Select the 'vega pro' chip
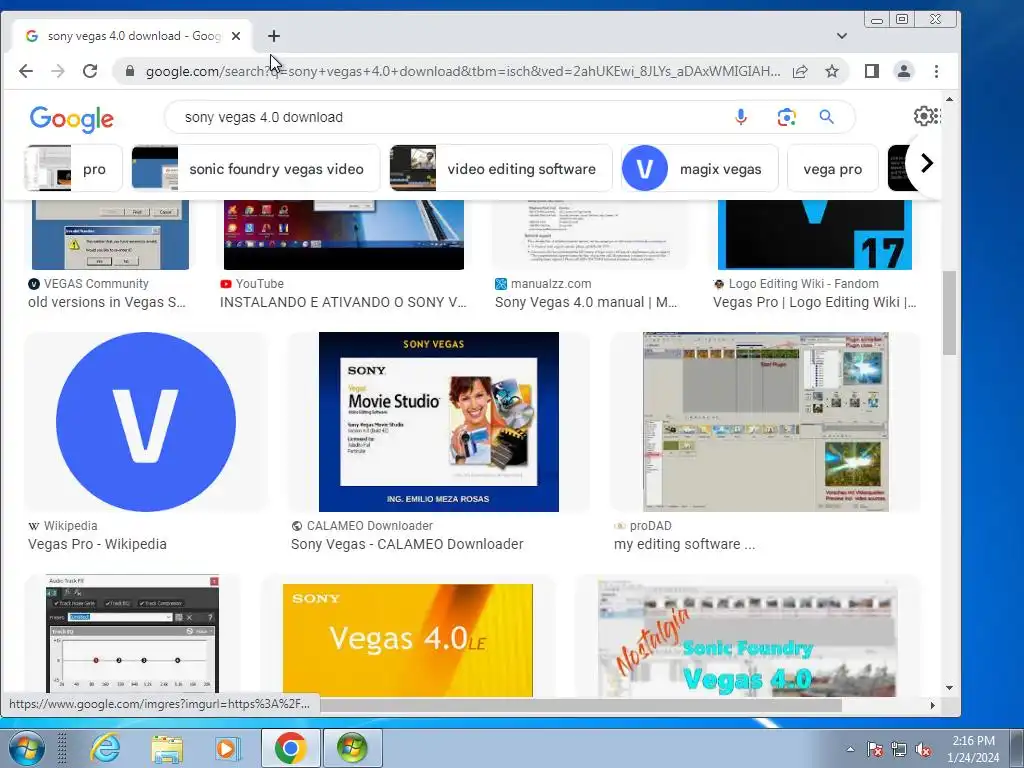The height and width of the screenshot is (768, 1024). 833,168
